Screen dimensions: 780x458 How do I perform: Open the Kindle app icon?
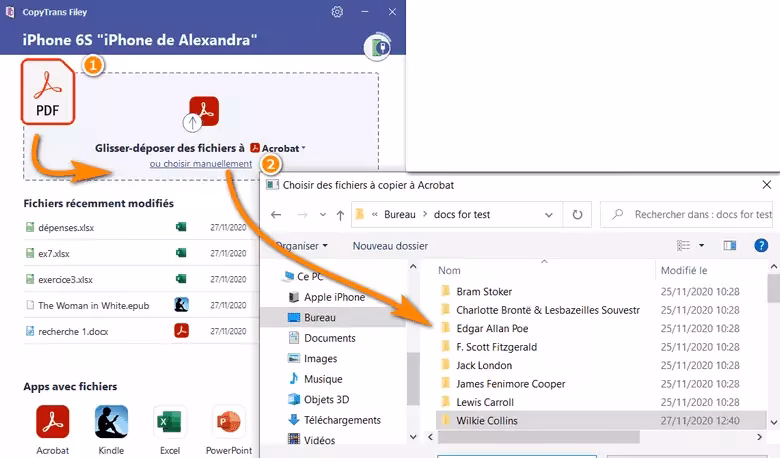pyautogui.click(x=110, y=422)
